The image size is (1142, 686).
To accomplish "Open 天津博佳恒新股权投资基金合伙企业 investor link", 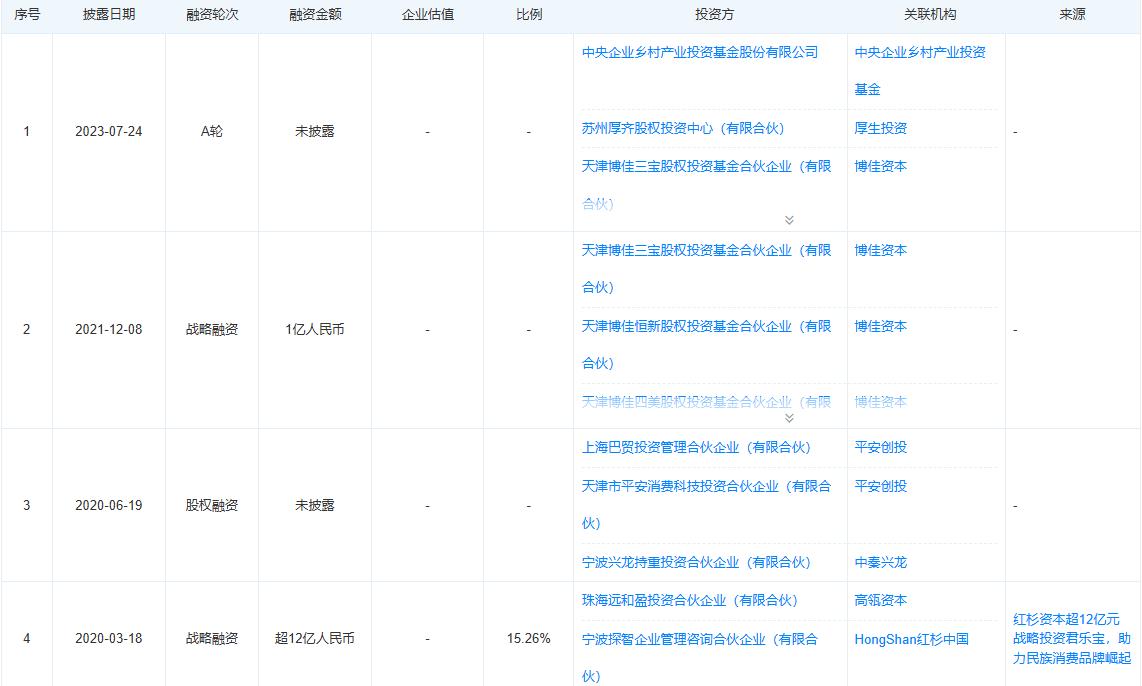I will [x=706, y=344].
